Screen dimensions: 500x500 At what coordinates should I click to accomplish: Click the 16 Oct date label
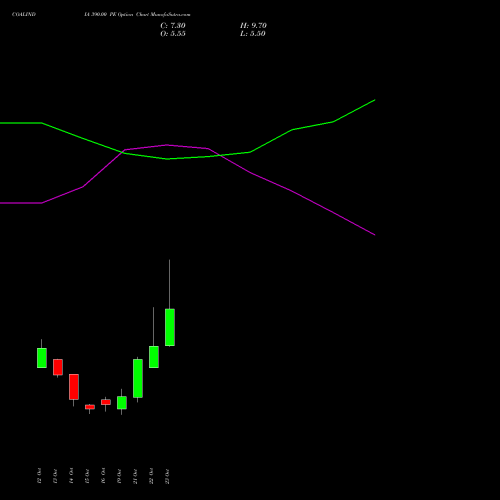103,476
